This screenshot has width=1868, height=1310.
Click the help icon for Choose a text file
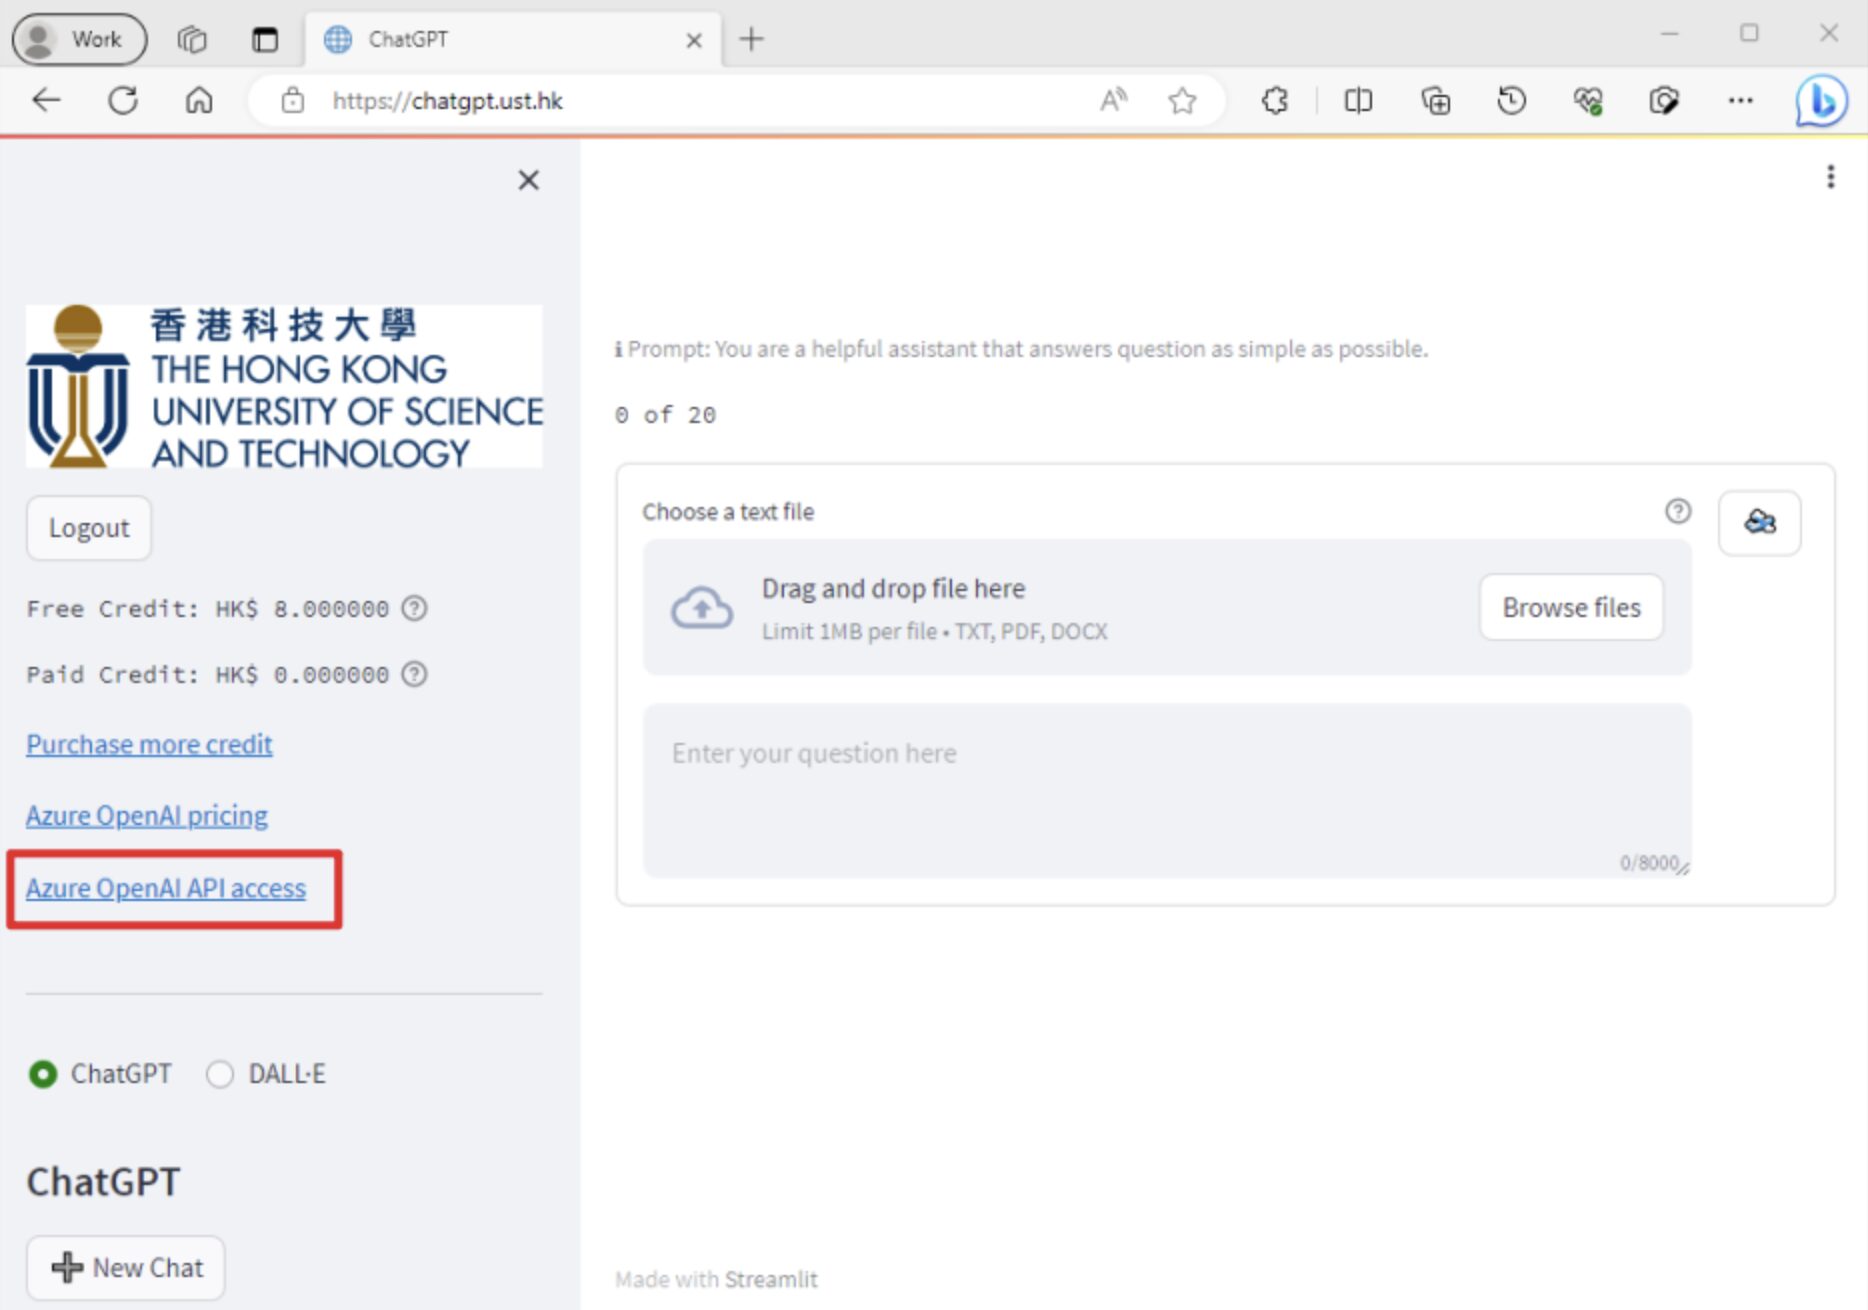click(x=1677, y=511)
